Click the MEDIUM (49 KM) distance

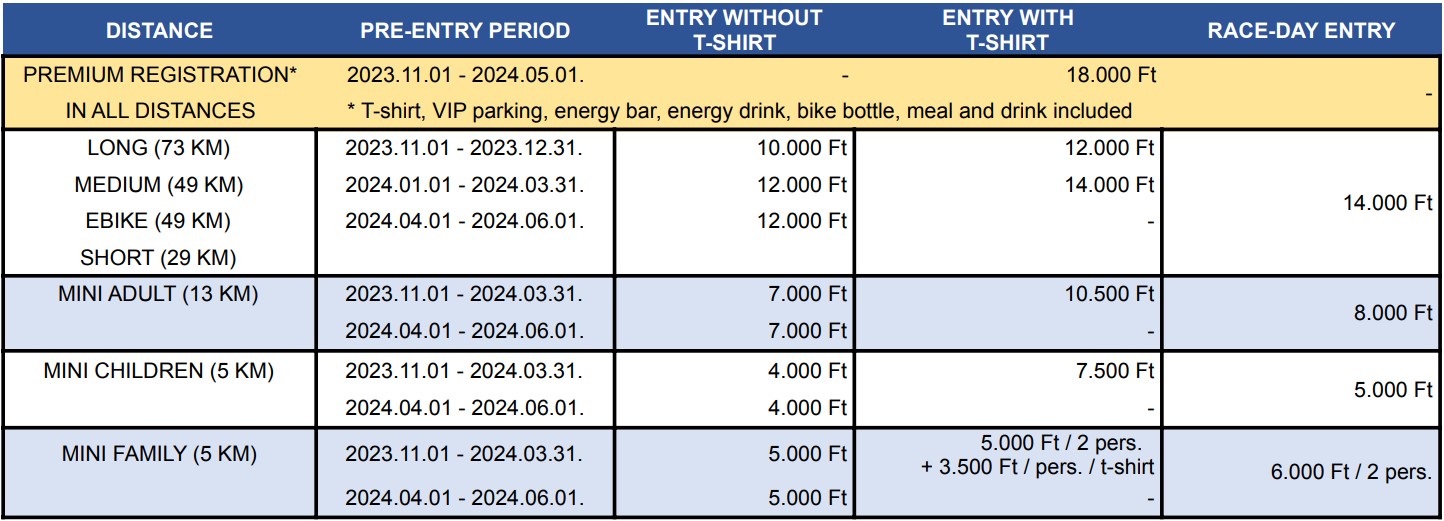tap(159, 185)
